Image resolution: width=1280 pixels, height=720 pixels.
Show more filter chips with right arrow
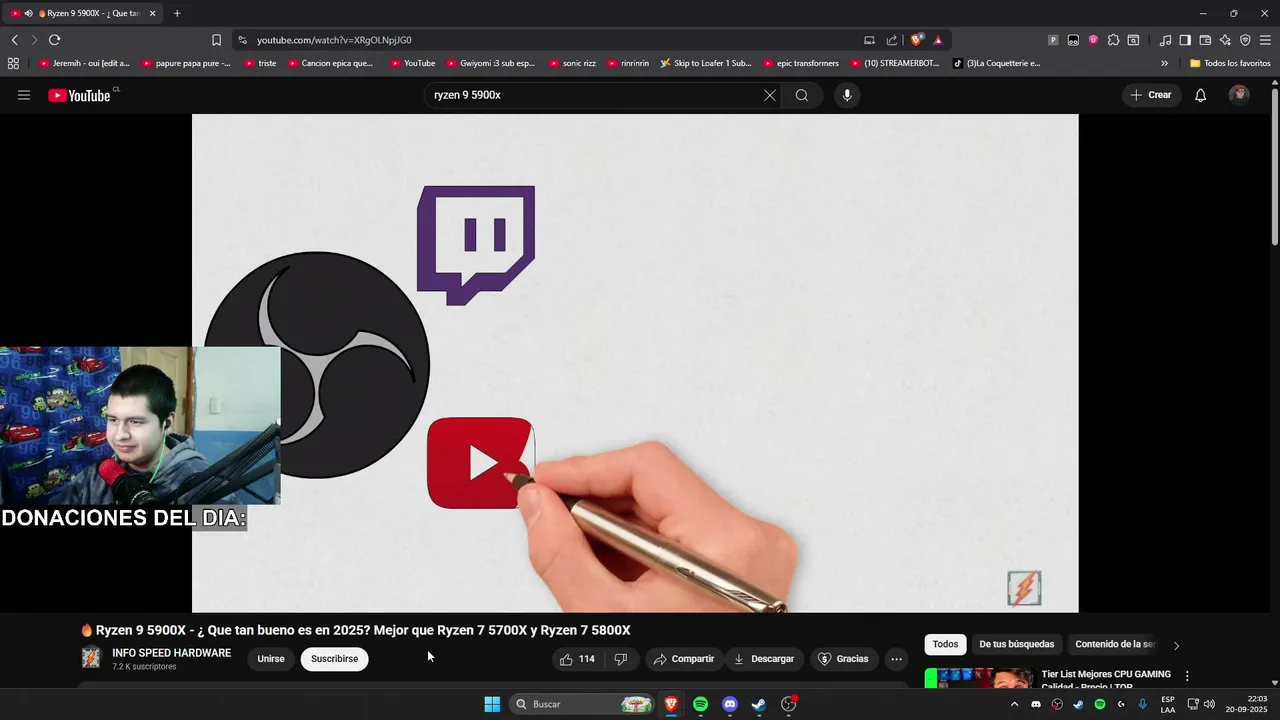(1176, 645)
